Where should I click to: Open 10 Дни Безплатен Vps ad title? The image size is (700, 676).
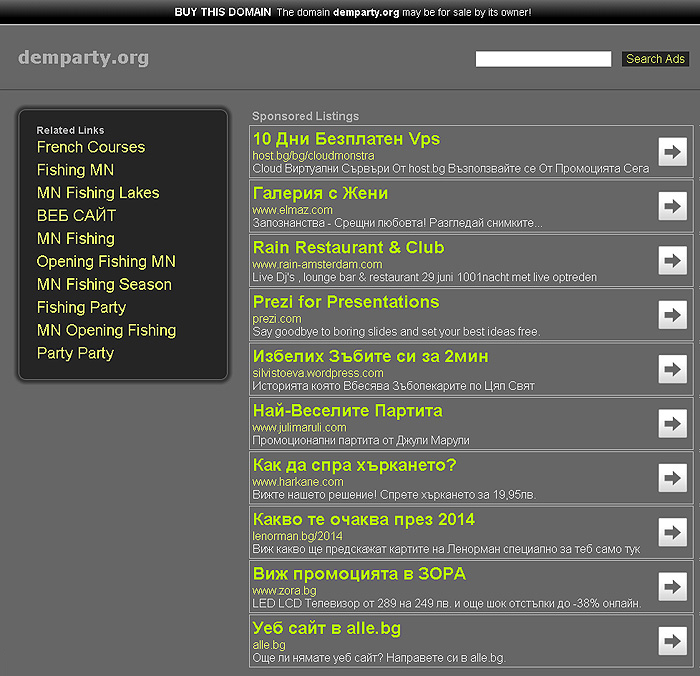click(346, 139)
